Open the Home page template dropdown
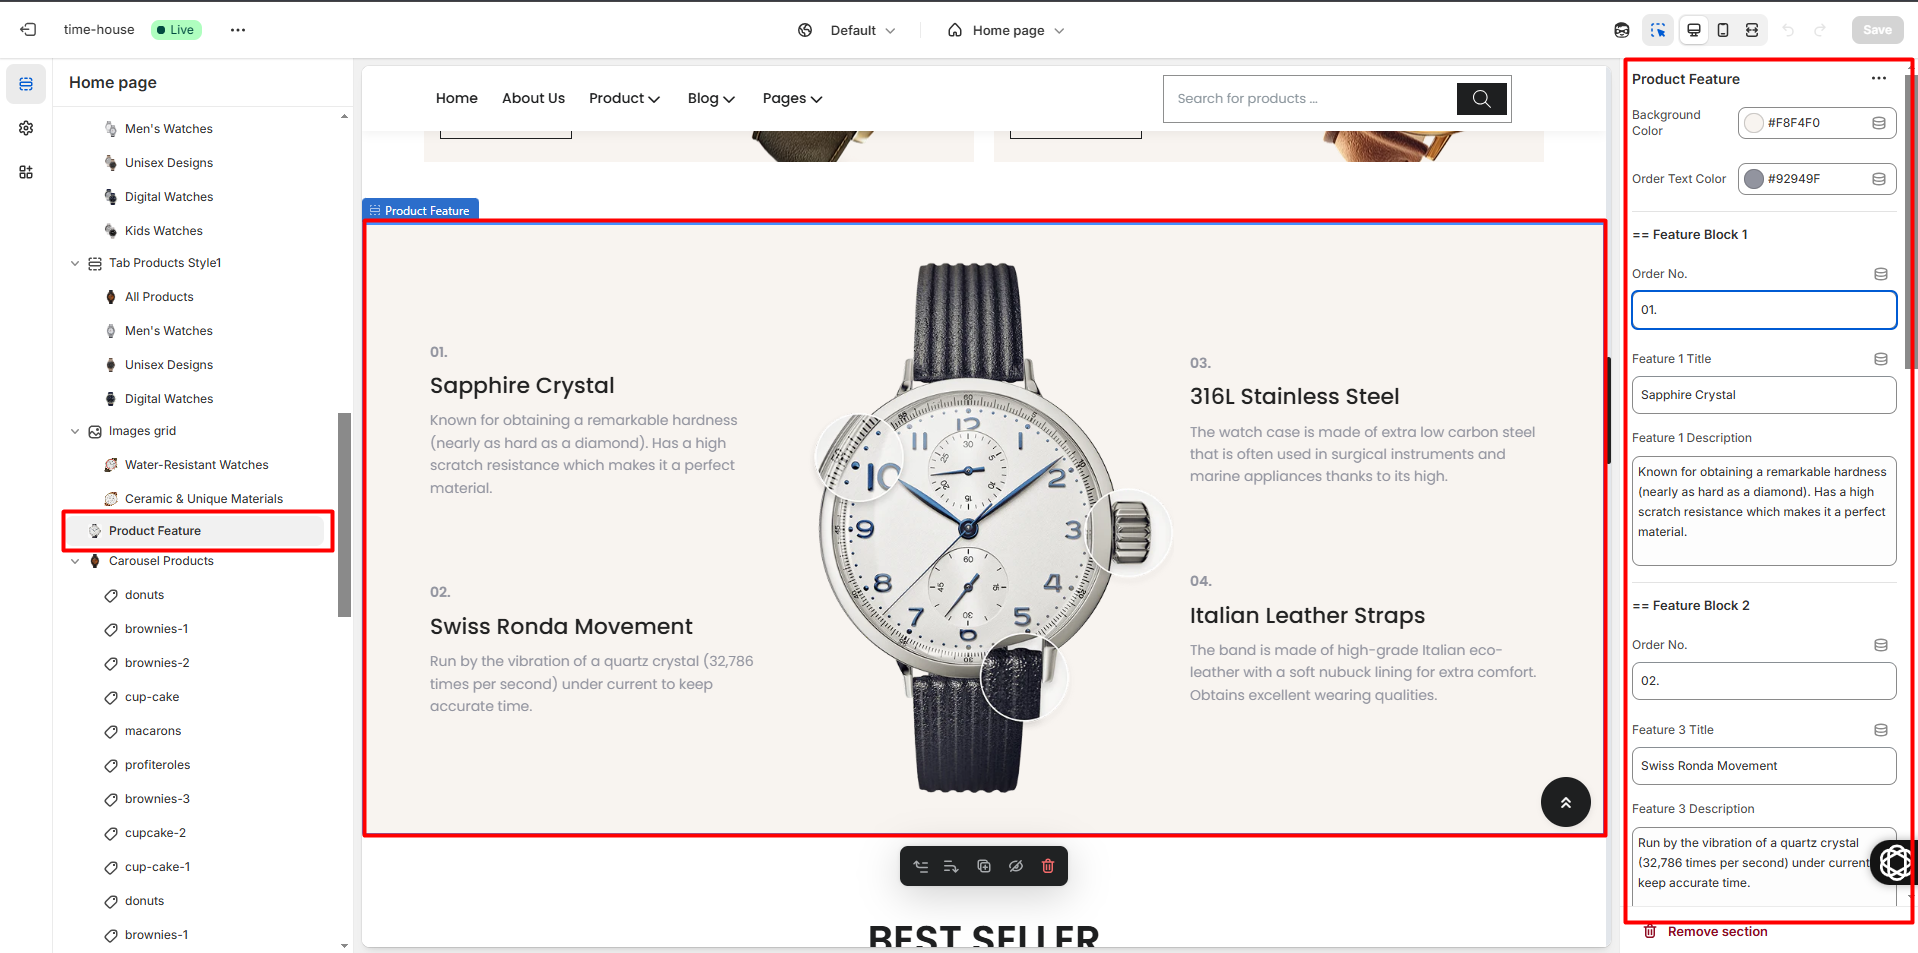Image resolution: width=1918 pixels, height=953 pixels. coord(1006,30)
